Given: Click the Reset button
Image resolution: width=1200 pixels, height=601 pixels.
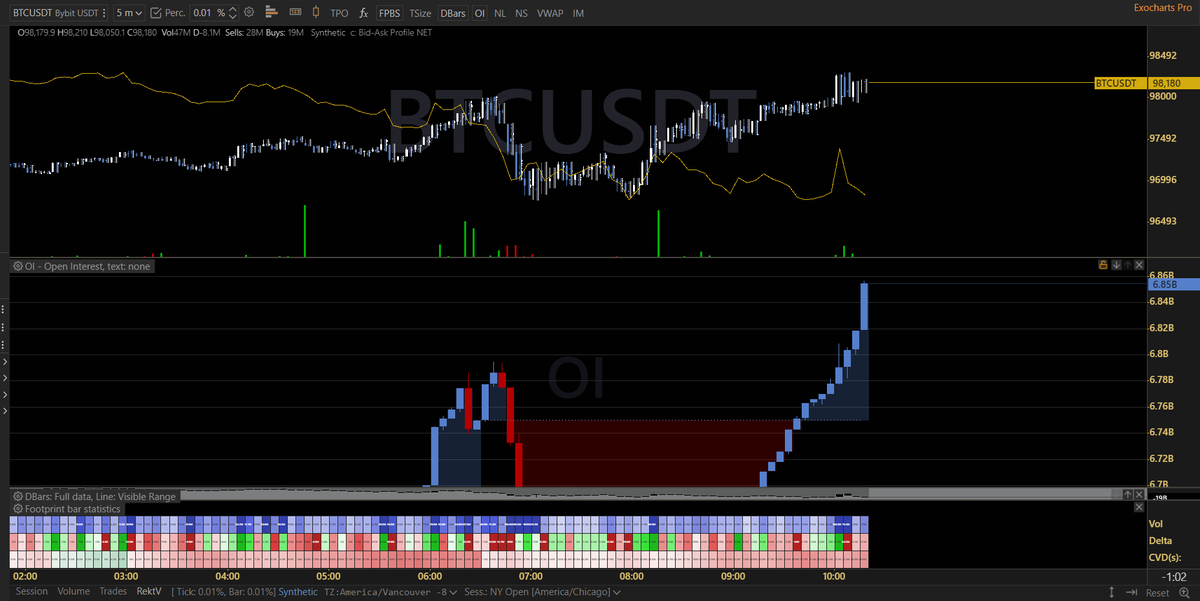Looking at the screenshot, I should (x=1157, y=593).
